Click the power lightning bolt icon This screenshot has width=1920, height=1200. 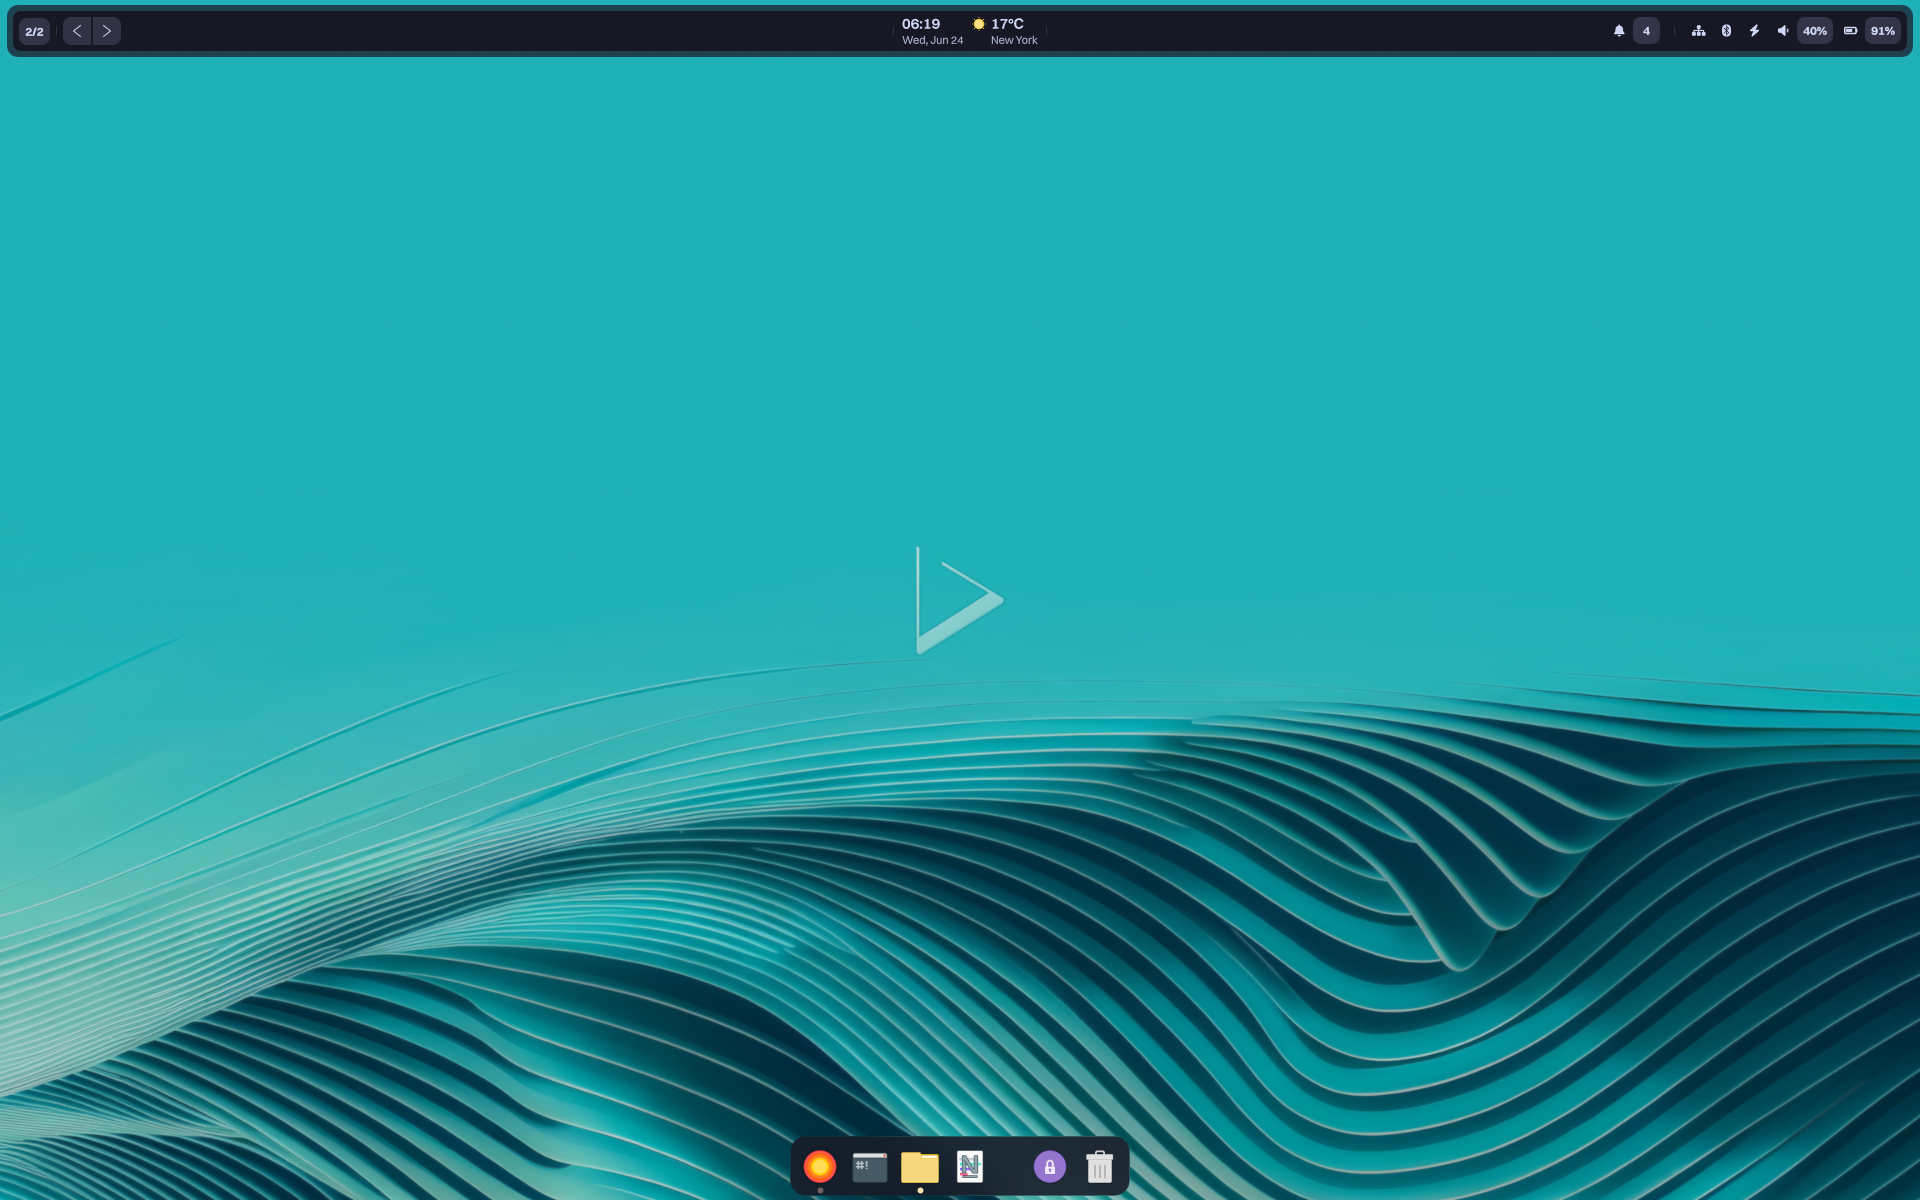1754,31
